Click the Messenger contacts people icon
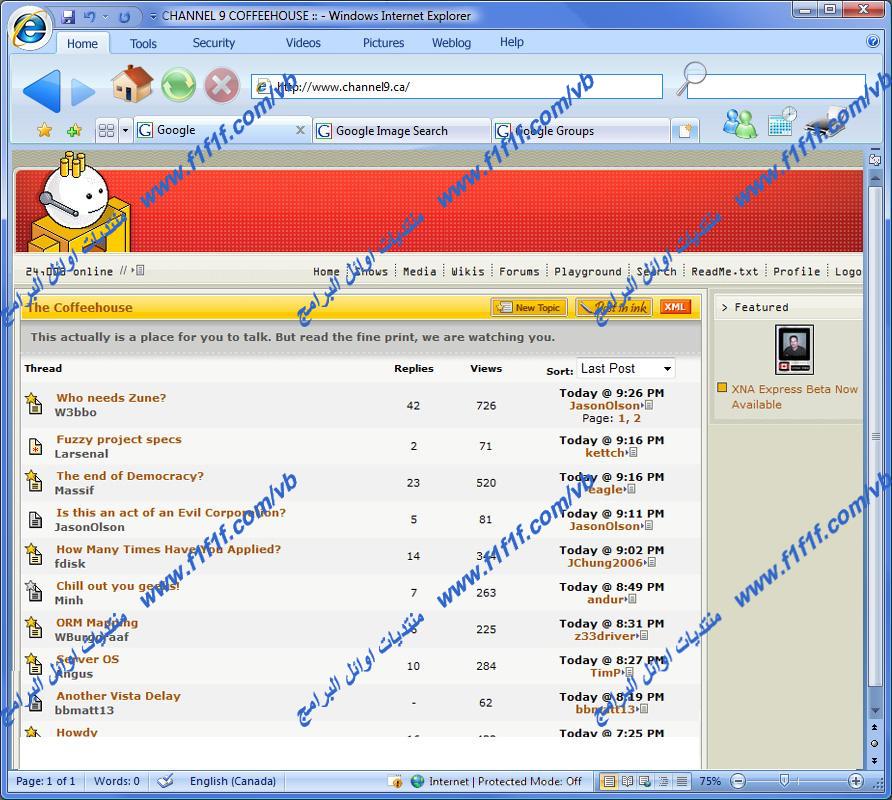Viewport: 892px width, 800px height. [739, 124]
